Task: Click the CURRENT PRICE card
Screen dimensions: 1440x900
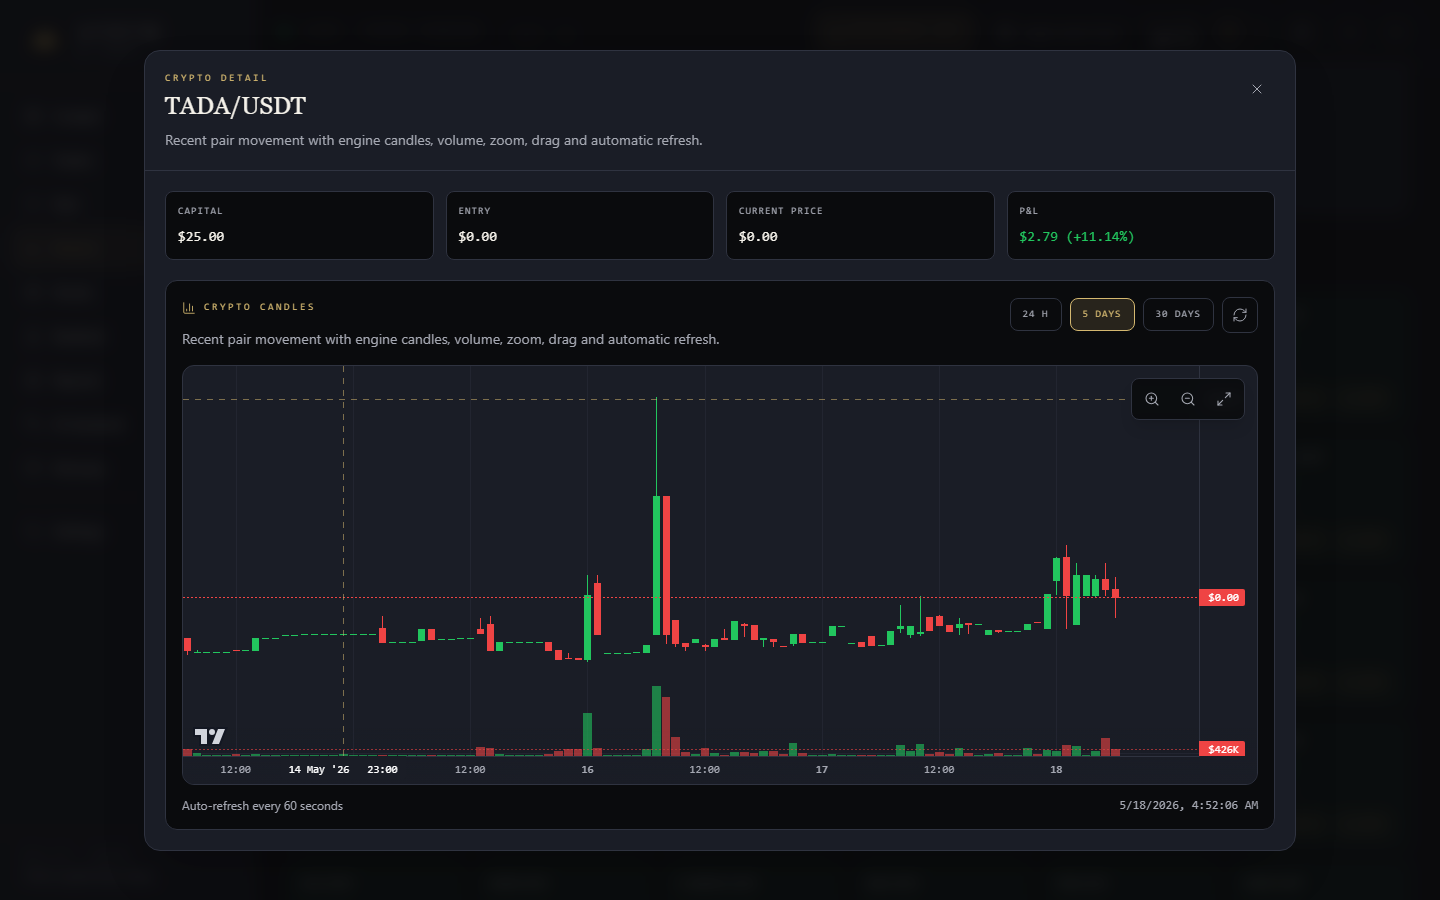Action: 860,225
